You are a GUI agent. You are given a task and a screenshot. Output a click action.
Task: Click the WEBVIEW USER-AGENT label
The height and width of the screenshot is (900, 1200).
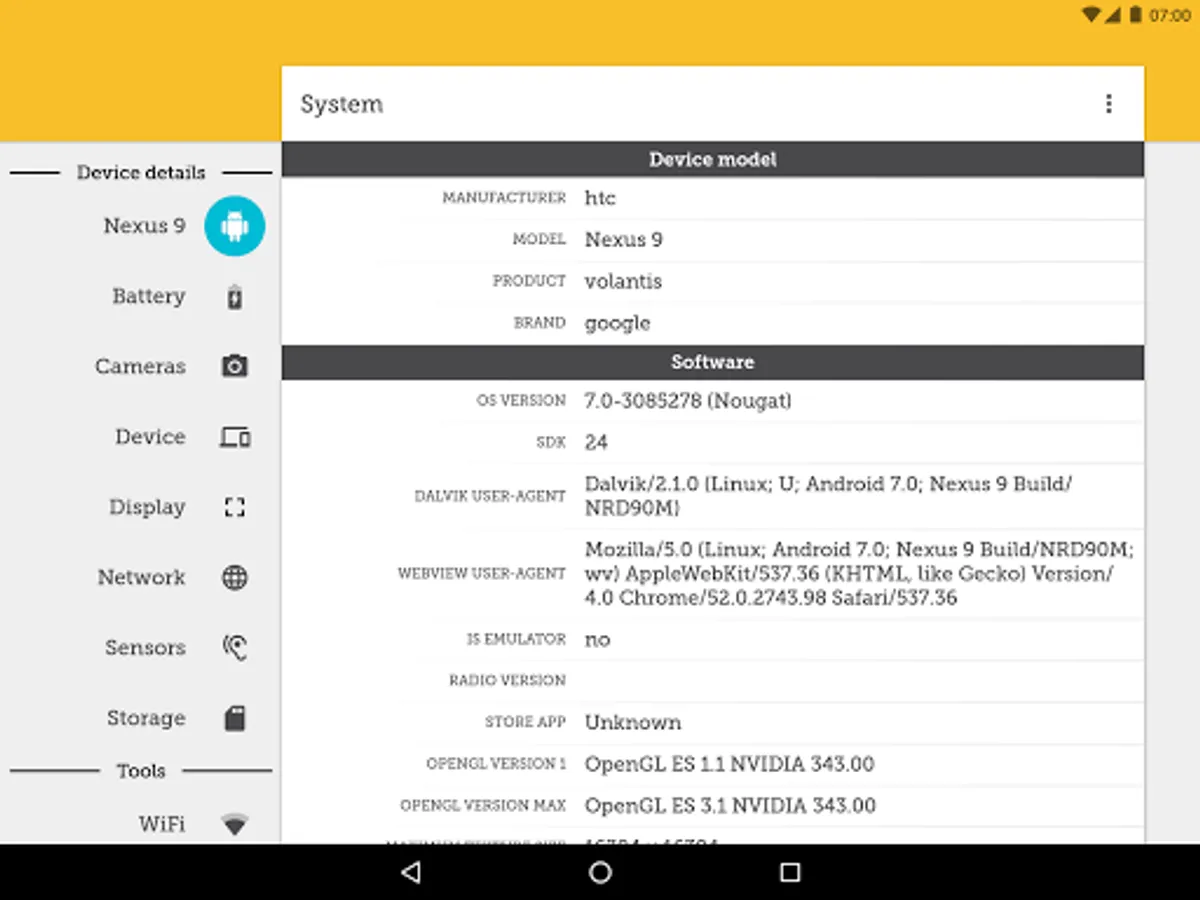click(x=482, y=574)
